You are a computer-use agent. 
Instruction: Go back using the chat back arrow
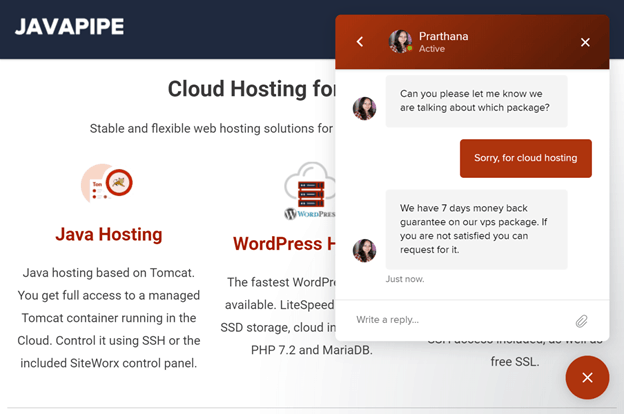pyautogui.click(x=360, y=41)
